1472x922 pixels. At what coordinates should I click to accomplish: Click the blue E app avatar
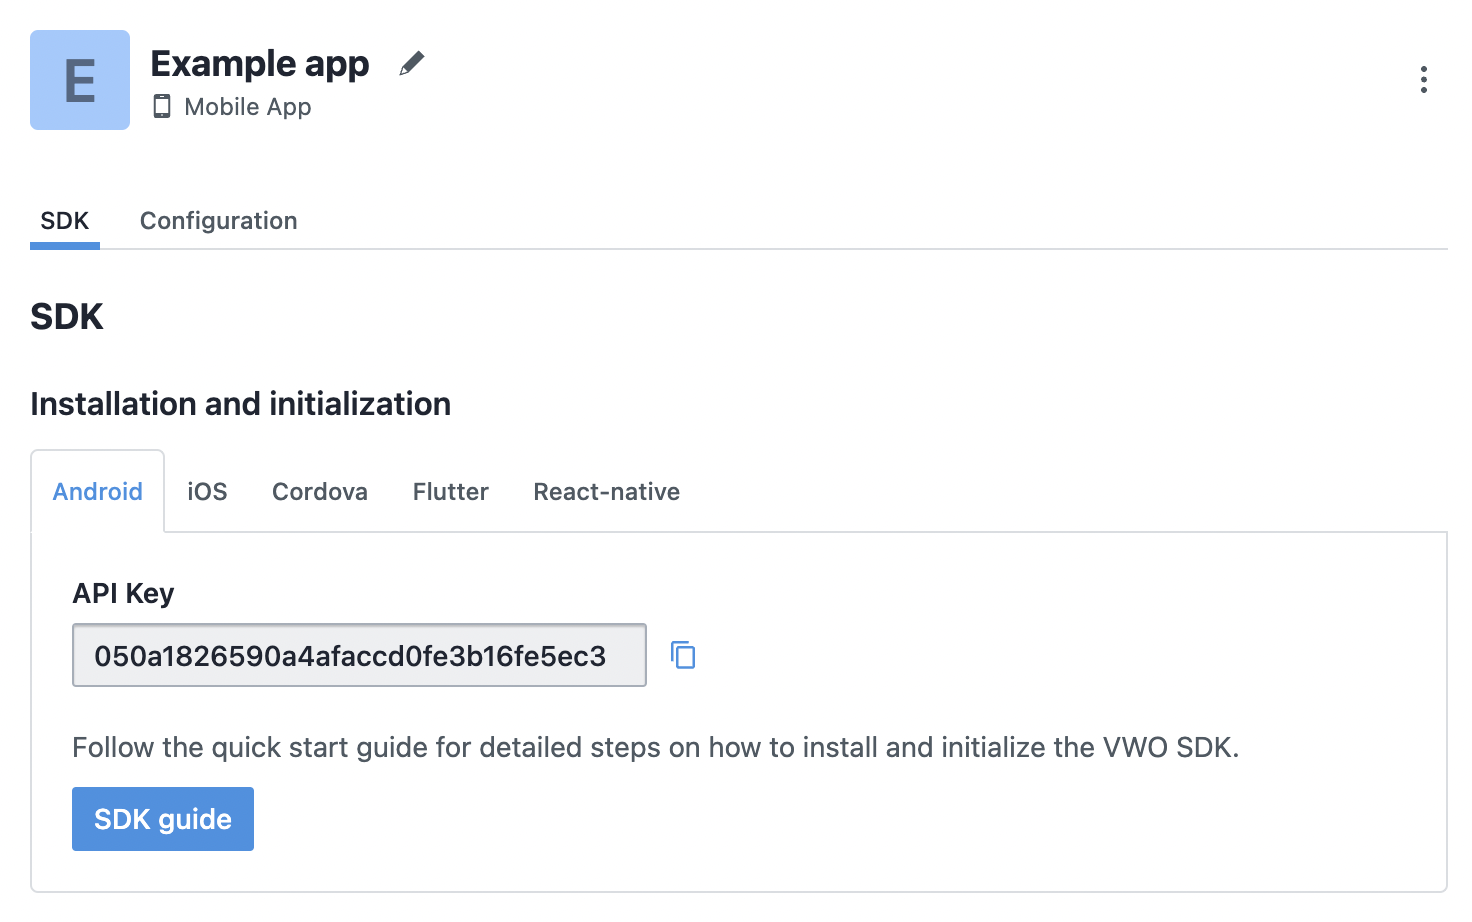[x=80, y=80]
